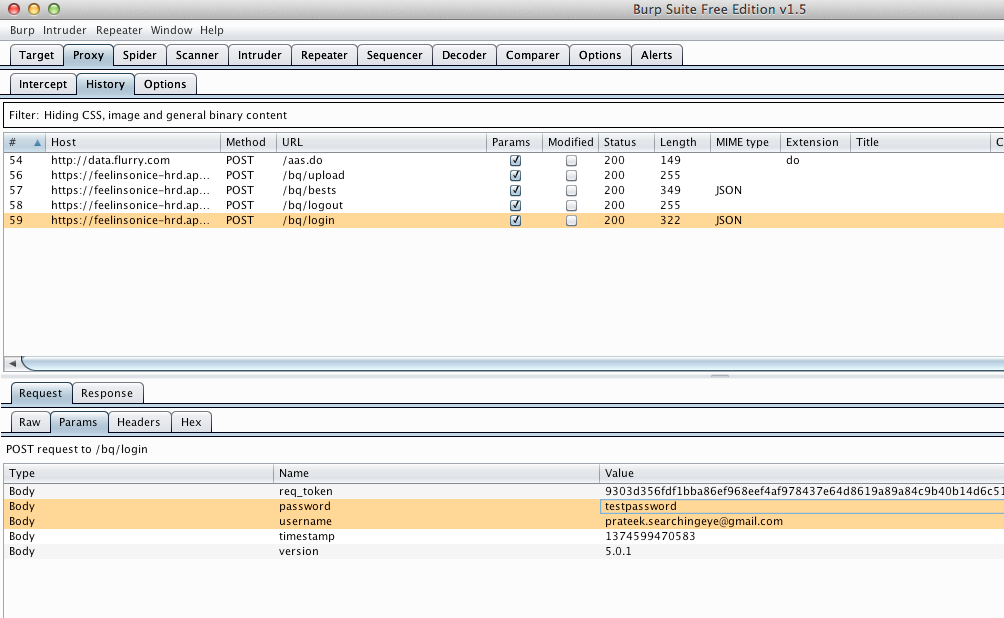Click the green maximize window button
Screen dimensions: 1004x618
pyautogui.click(x=53, y=9)
